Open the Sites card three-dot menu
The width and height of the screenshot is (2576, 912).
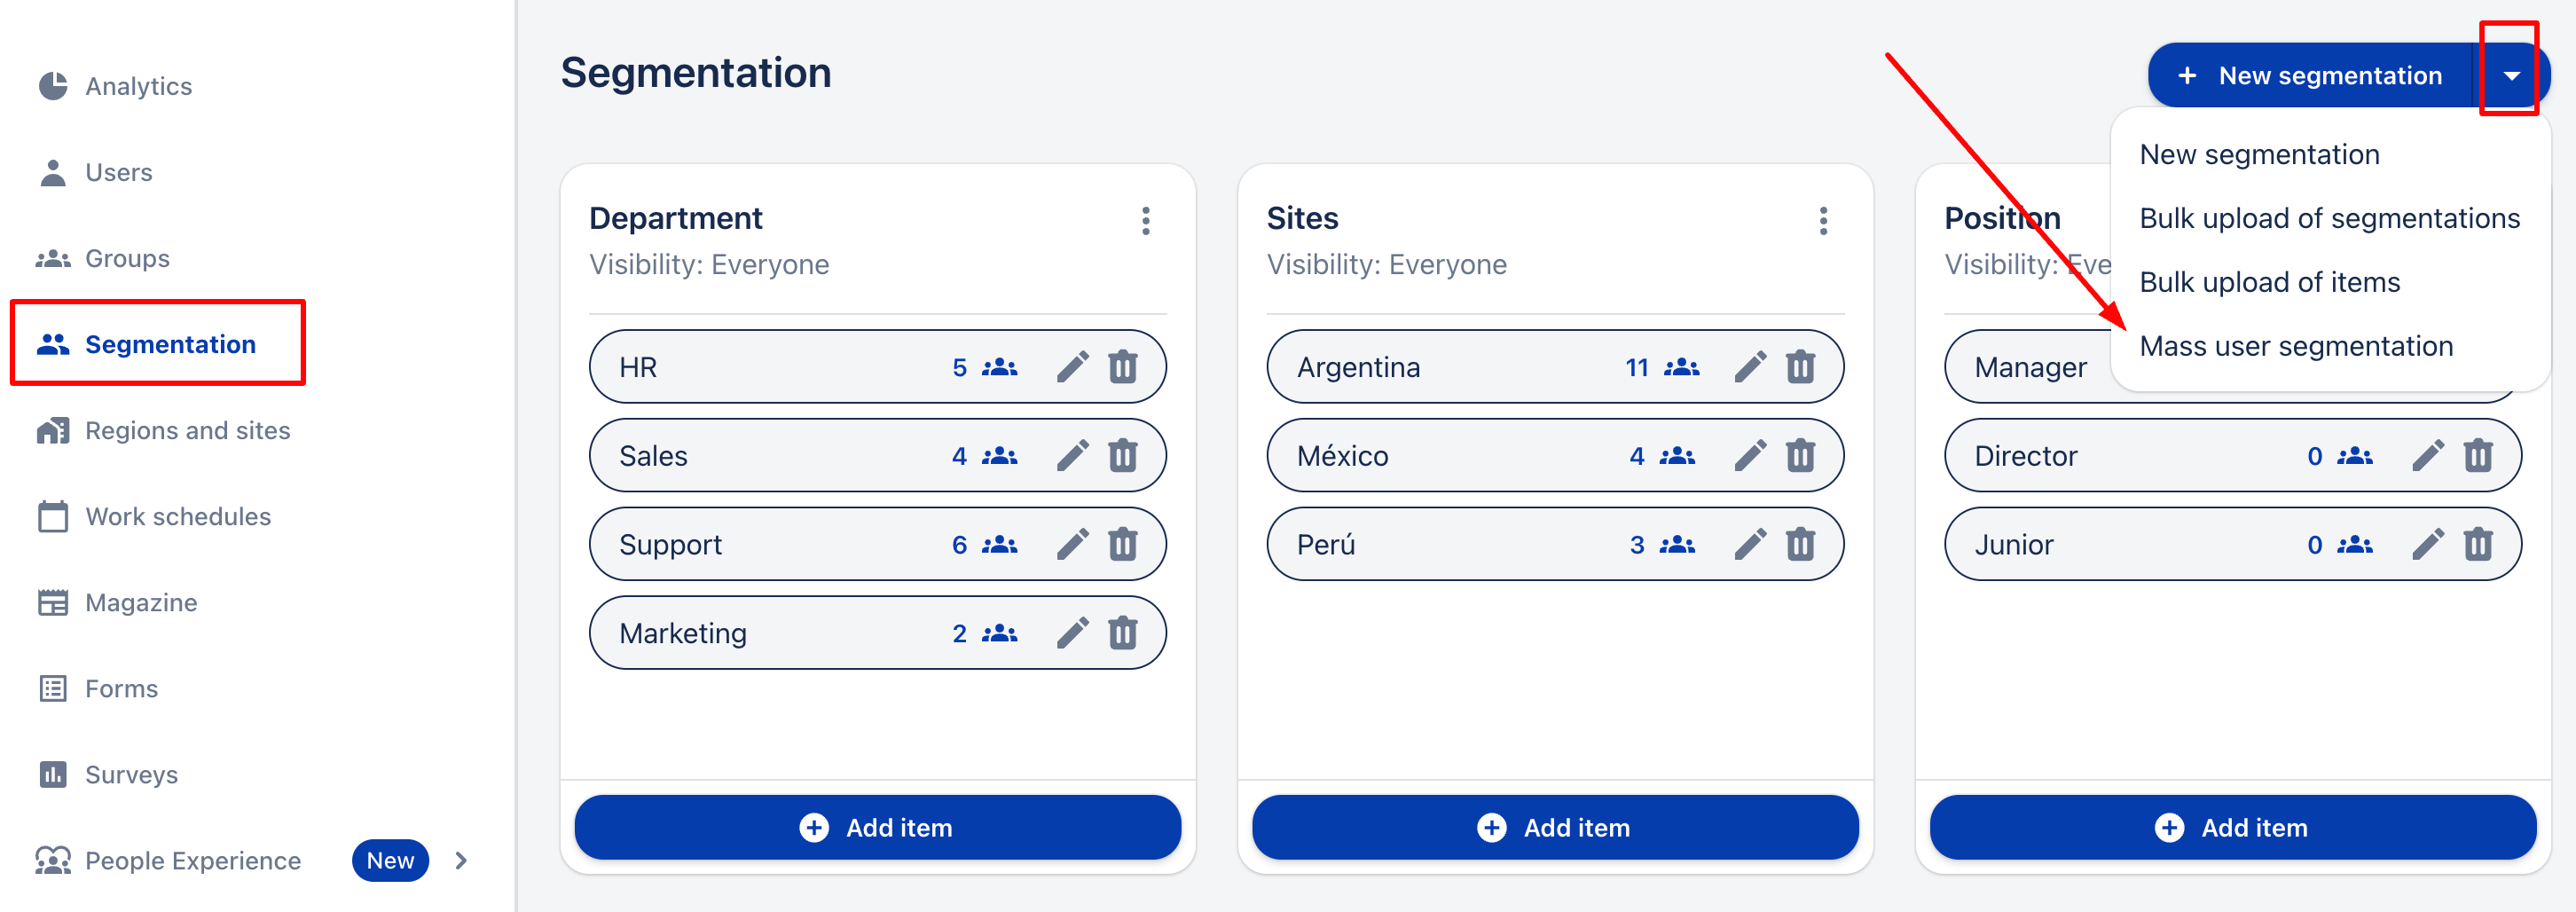pyautogui.click(x=1823, y=221)
